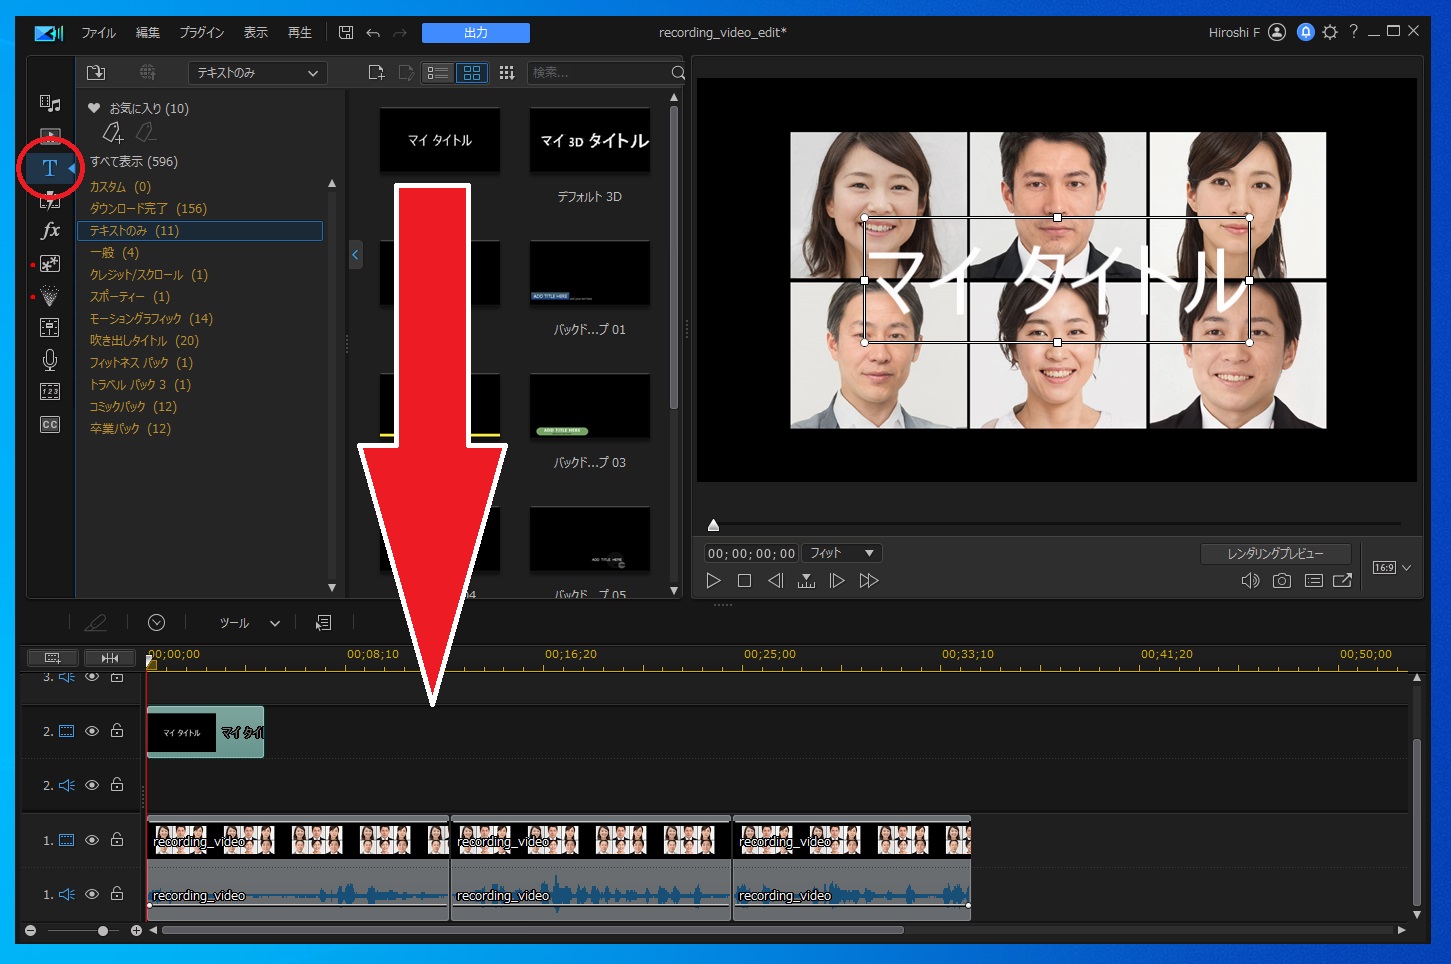
Task: Open the ツール dropdown
Action: pyautogui.click(x=249, y=623)
